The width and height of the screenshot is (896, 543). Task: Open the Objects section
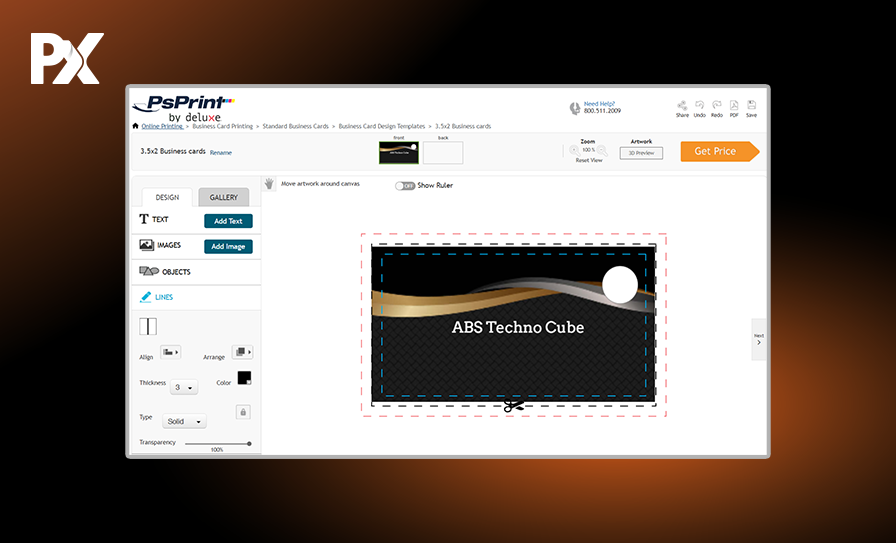pyautogui.click(x=175, y=272)
